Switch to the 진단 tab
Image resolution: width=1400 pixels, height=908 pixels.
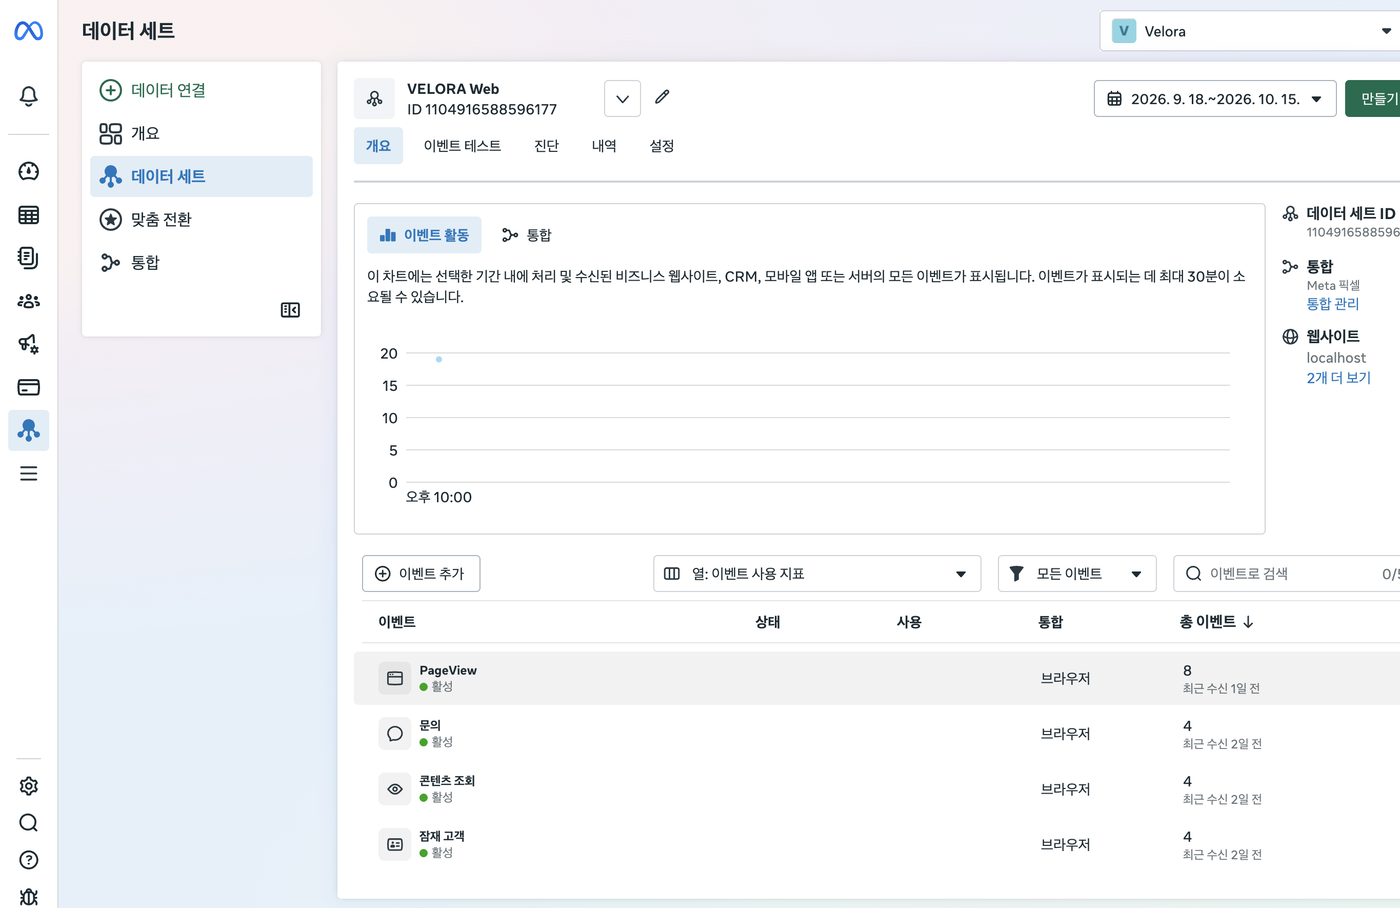pos(546,146)
